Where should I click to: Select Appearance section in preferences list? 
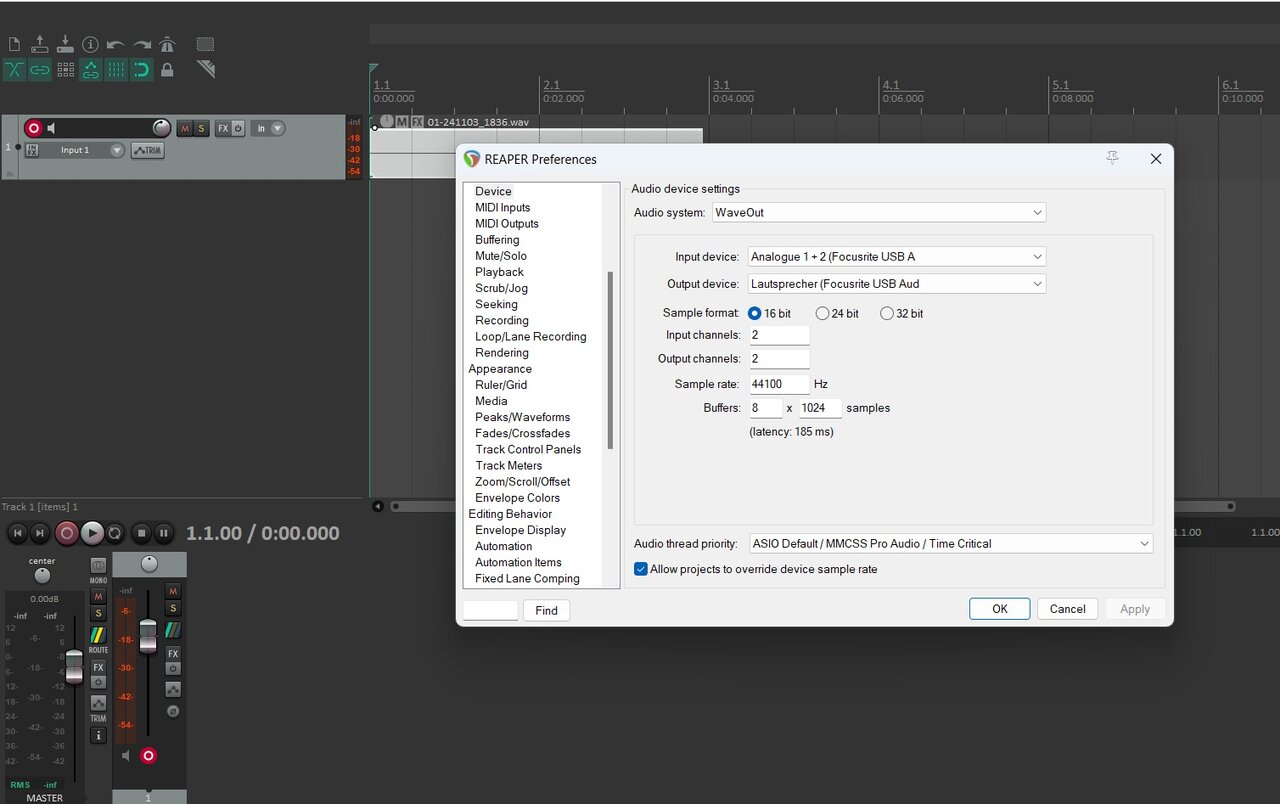500,368
